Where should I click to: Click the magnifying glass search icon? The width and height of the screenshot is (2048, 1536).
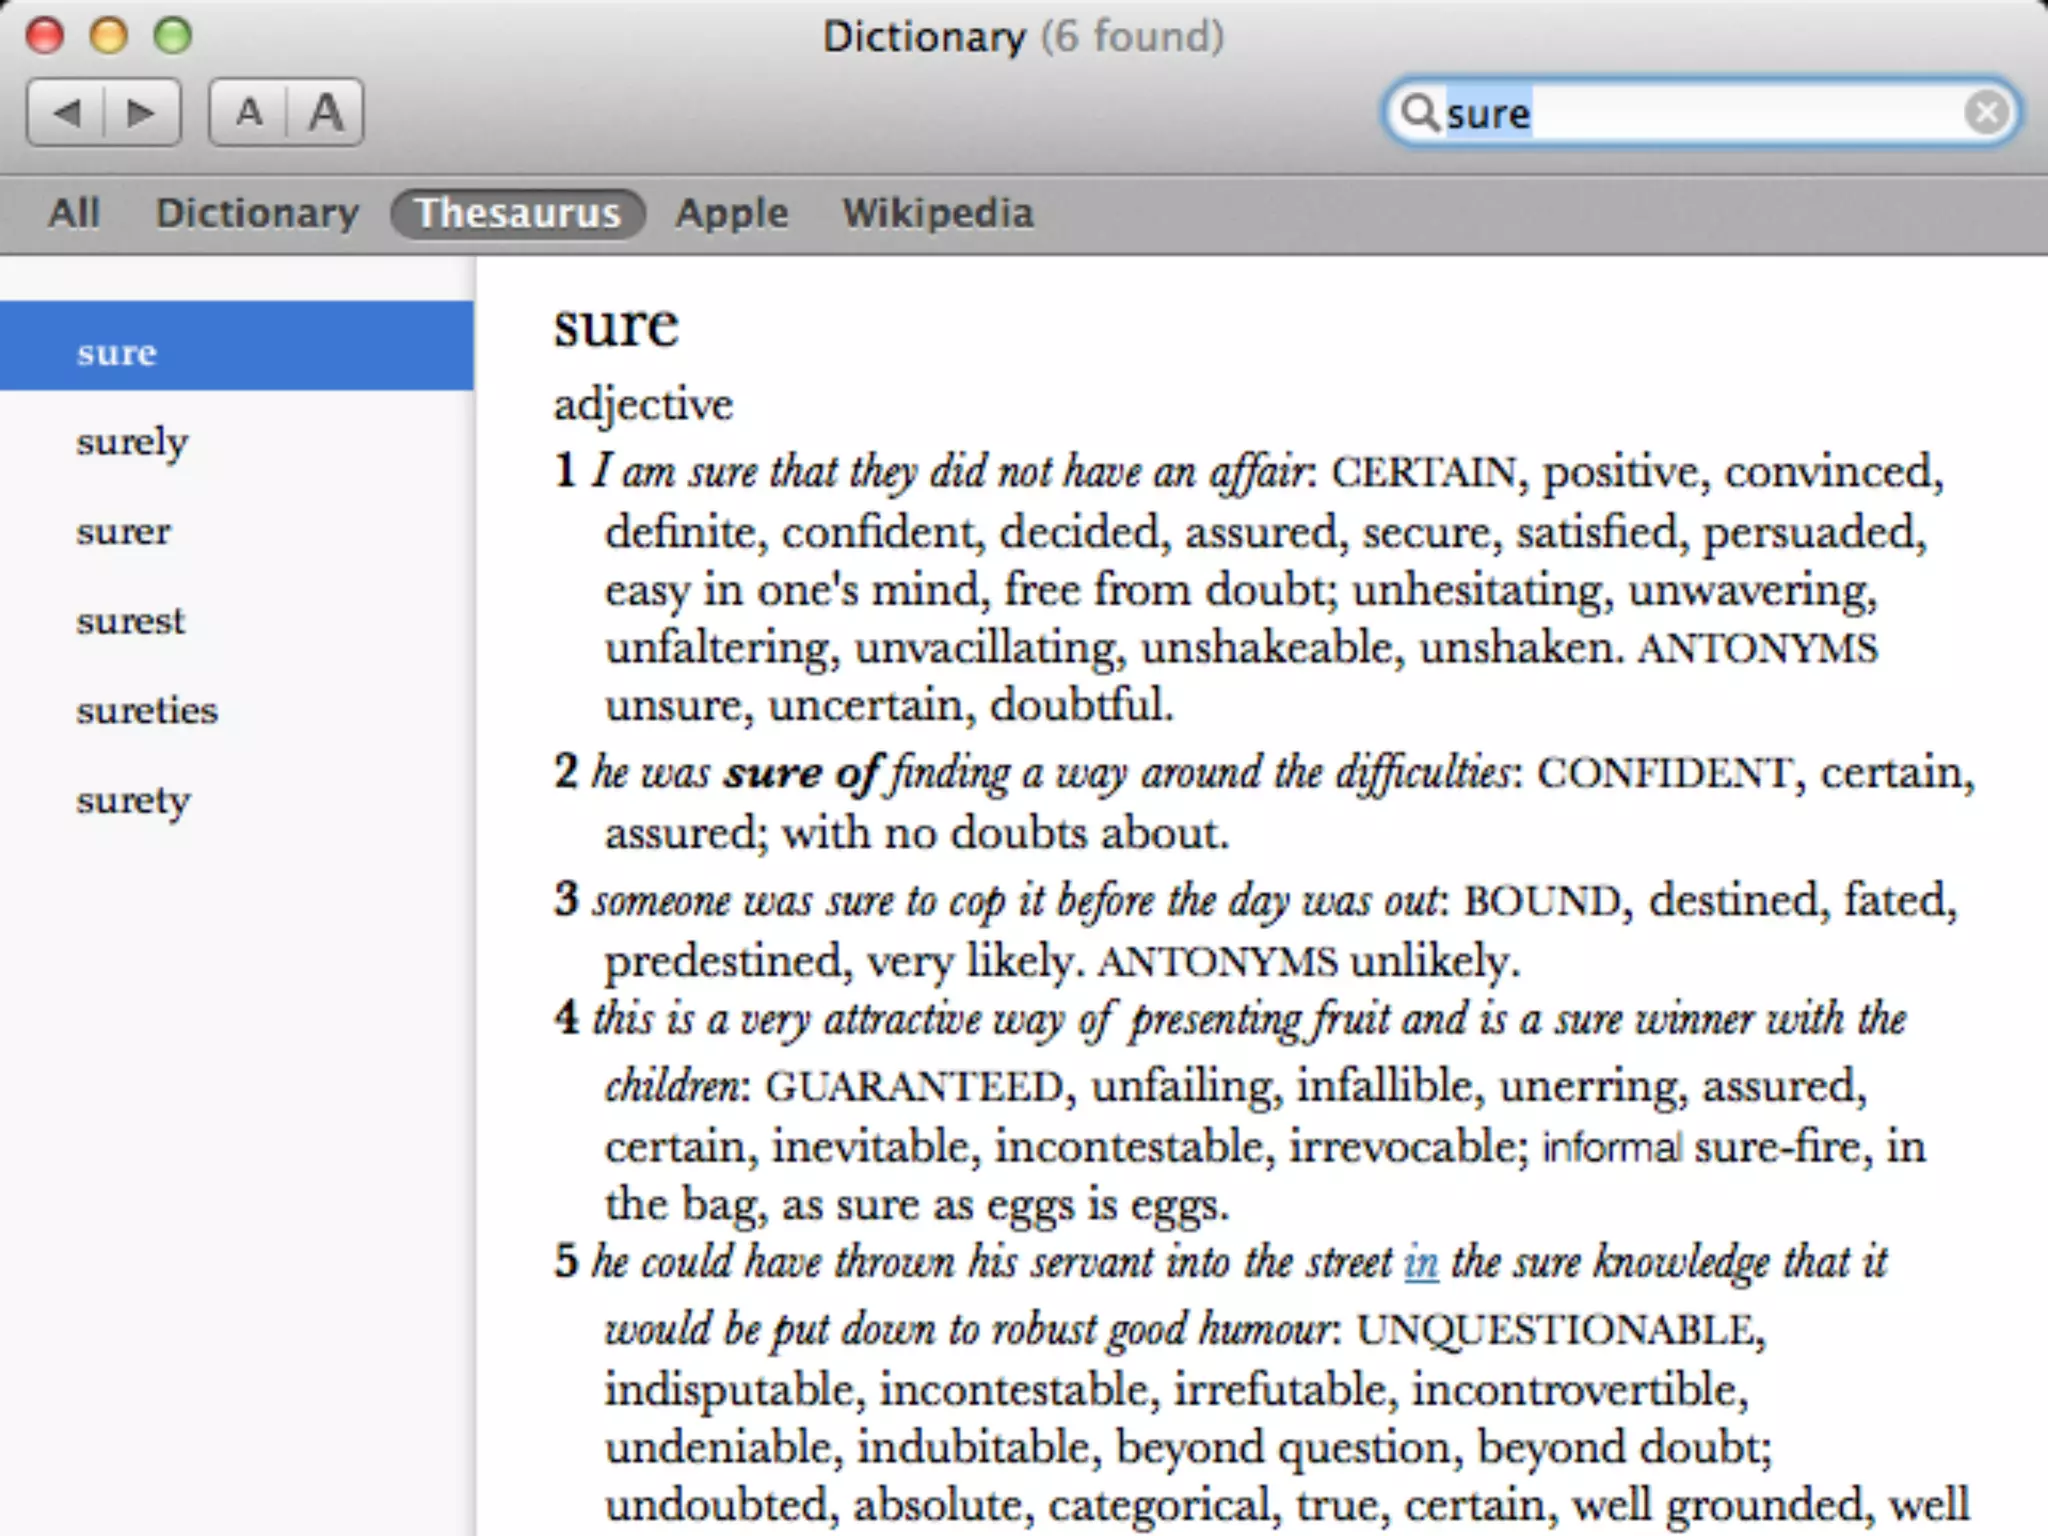tap(1418, 112)
